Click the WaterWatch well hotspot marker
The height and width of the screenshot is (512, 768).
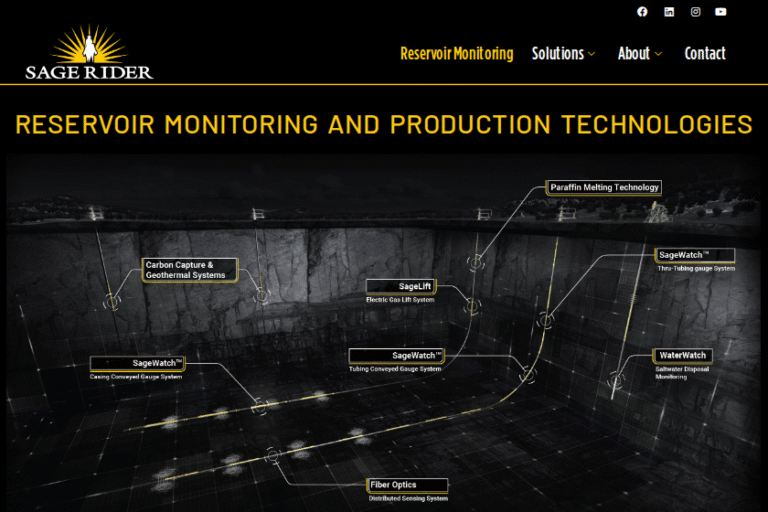[x=617, y=380]
